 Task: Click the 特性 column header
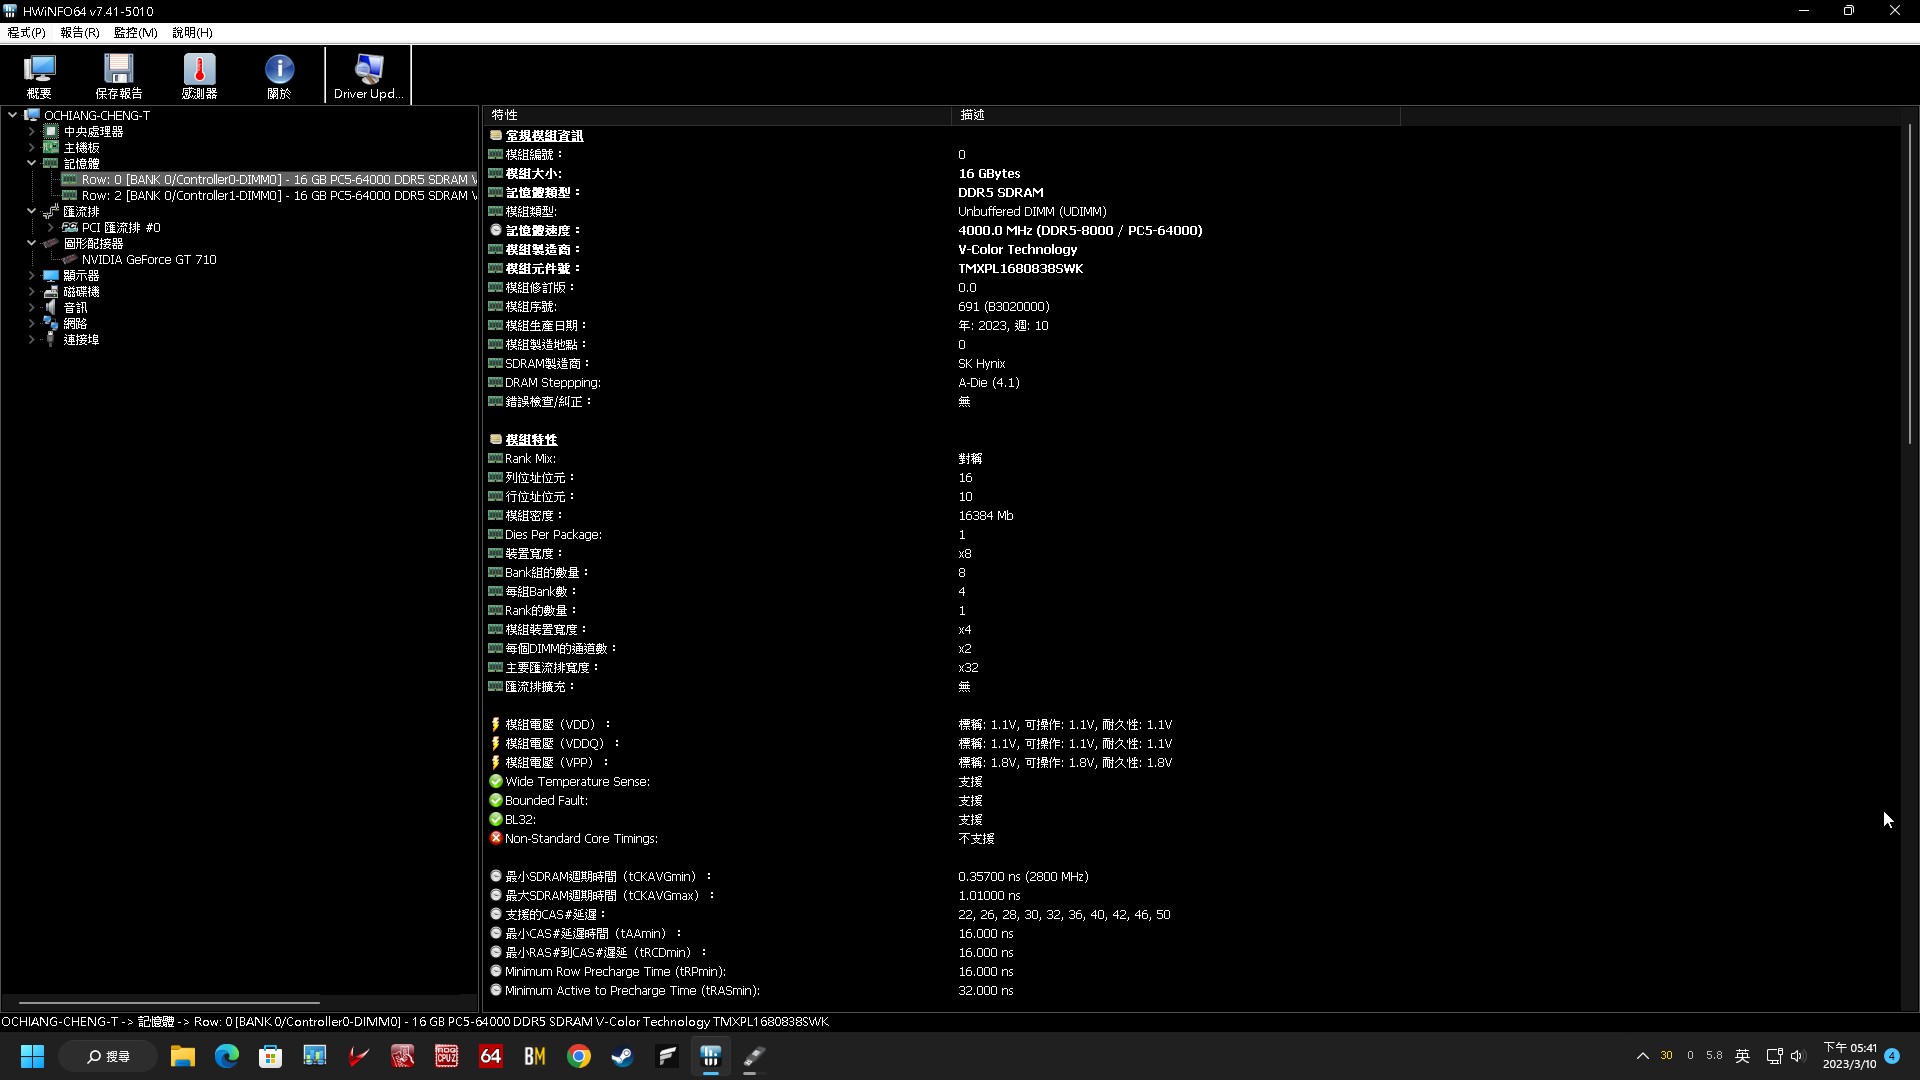pos(717,115)
